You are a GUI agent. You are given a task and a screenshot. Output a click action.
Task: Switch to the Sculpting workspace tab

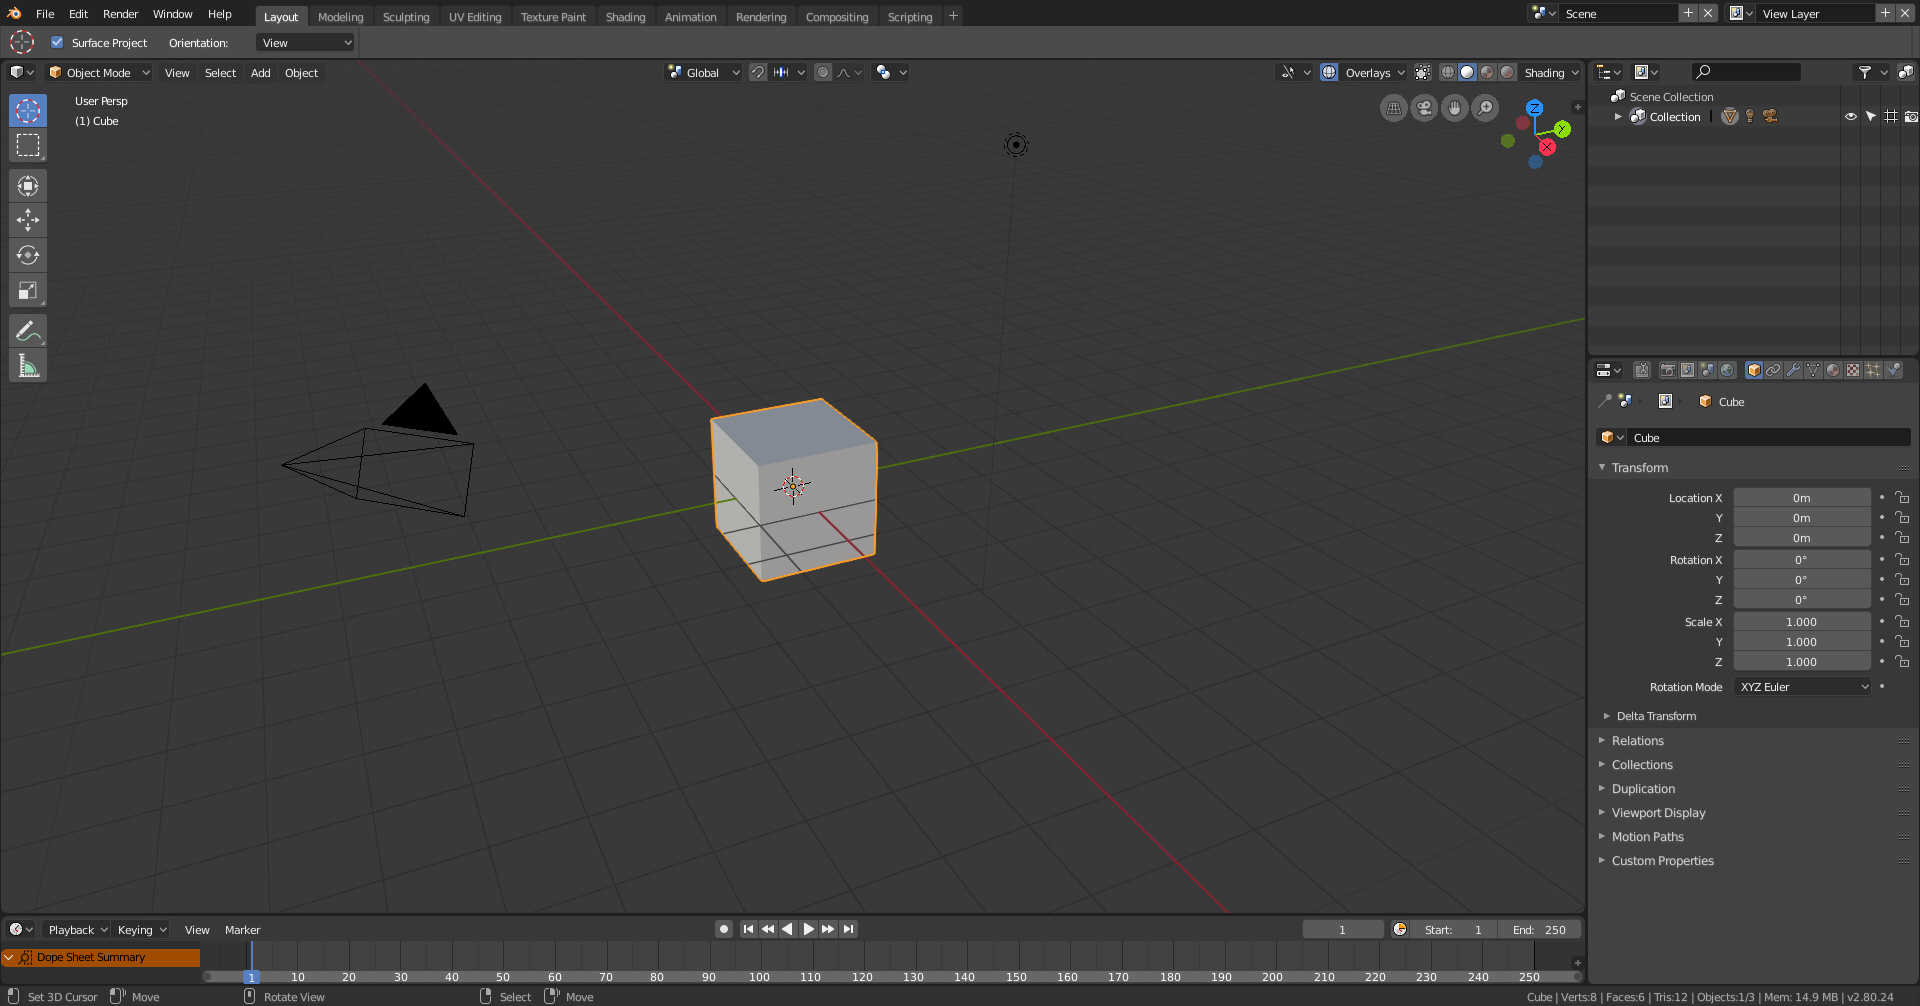[406, 16]
